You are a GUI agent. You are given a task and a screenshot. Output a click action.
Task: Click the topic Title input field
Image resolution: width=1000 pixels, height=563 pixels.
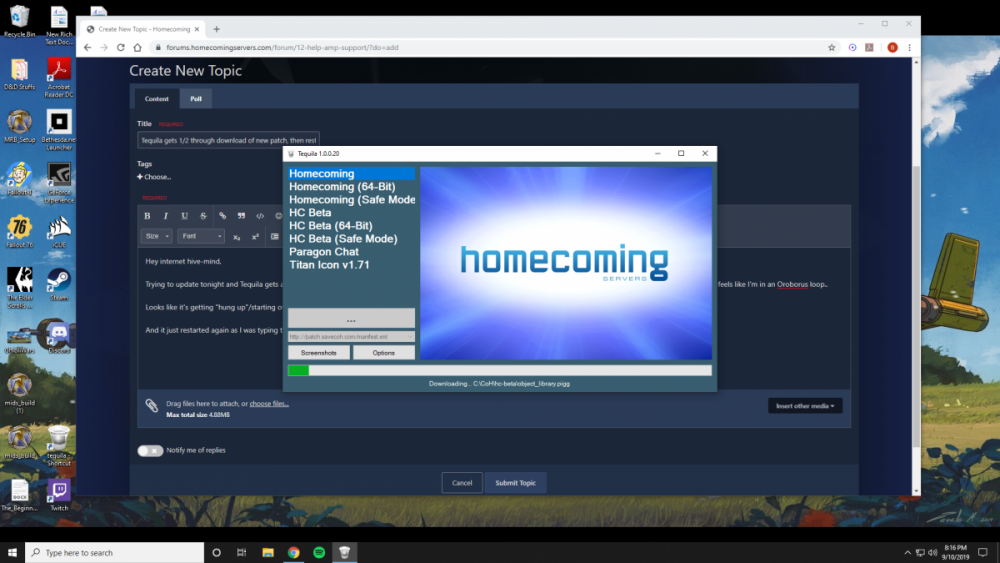click(x=228, y=140)
